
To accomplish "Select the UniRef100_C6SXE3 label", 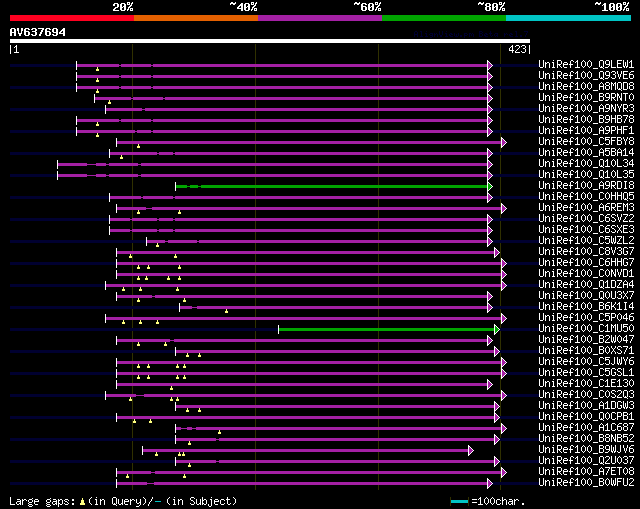I will [x=586, y=230].
